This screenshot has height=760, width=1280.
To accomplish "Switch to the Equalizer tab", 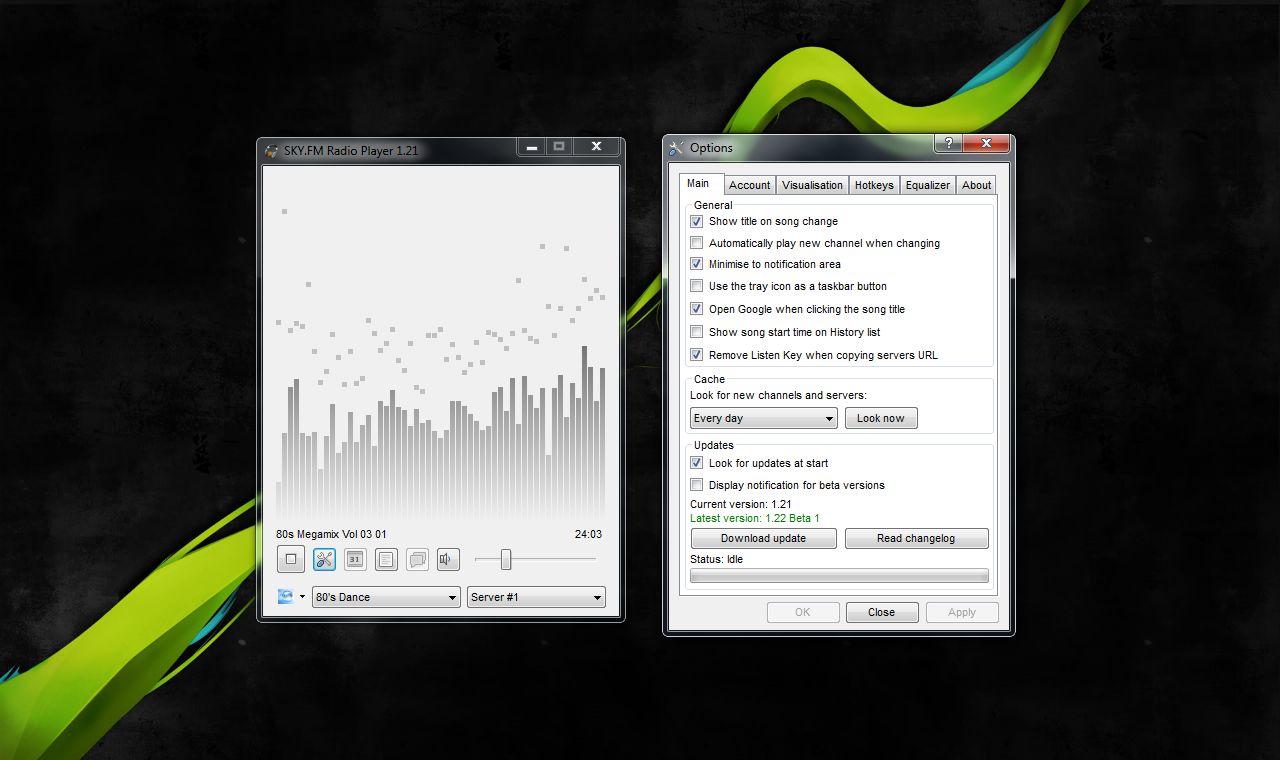I will [x=927, y=185].
